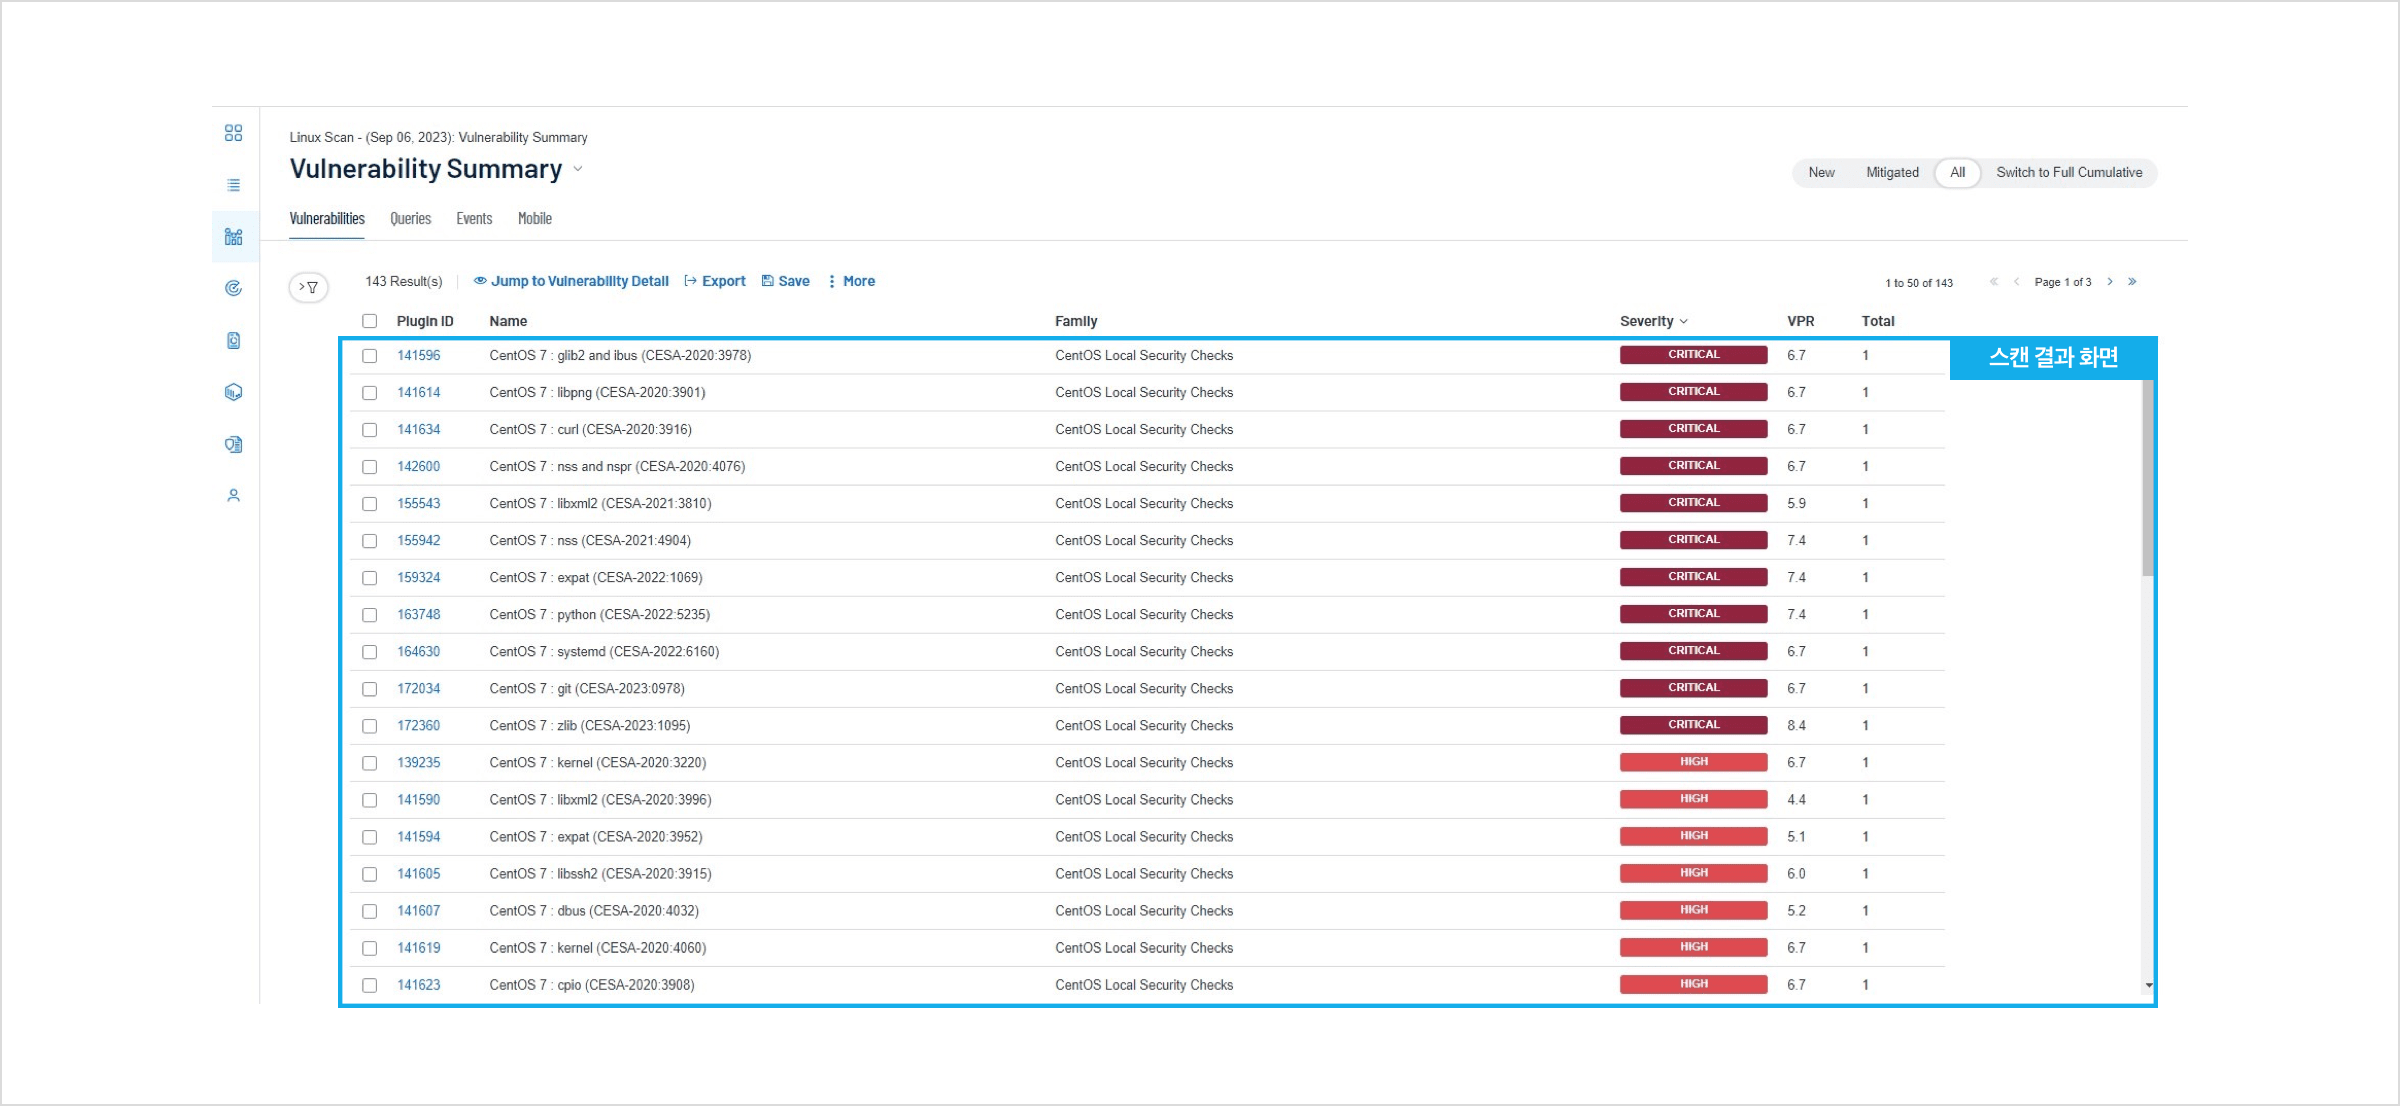Open the dashboard grid icon in sidebar
The height and width of the screenshot is (1108, 2400).
coord(233,133)
